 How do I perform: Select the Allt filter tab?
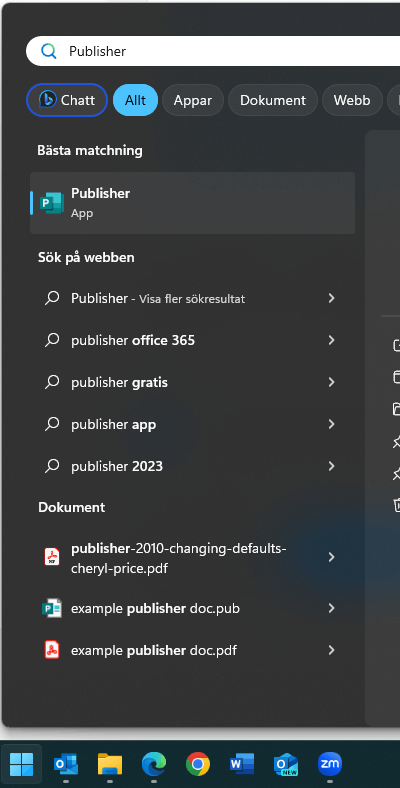(135, 100)
